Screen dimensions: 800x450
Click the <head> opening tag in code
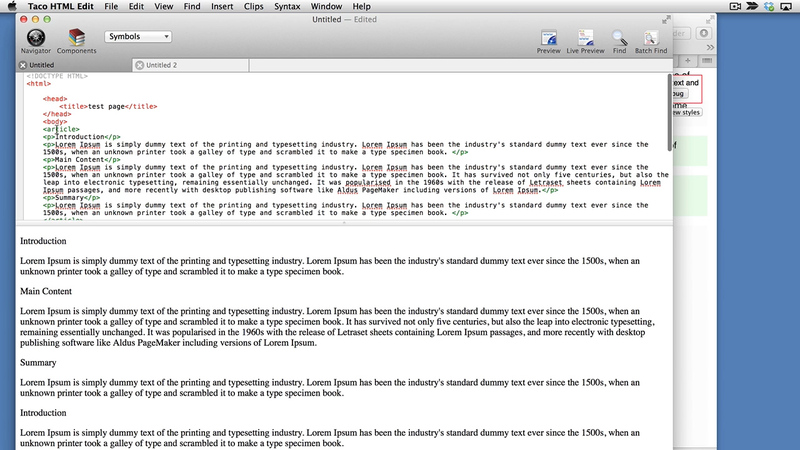pyautogui.click(x=55, y=99)
